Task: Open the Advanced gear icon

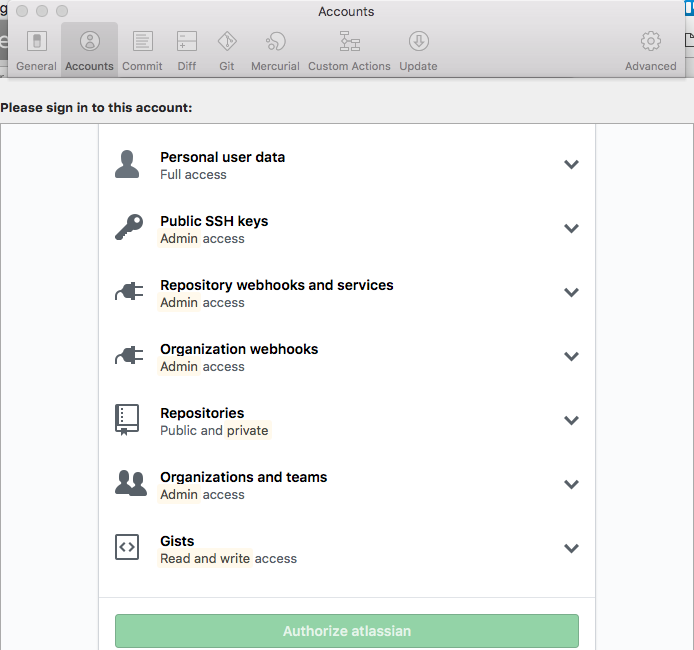Action: pos(651,42)
